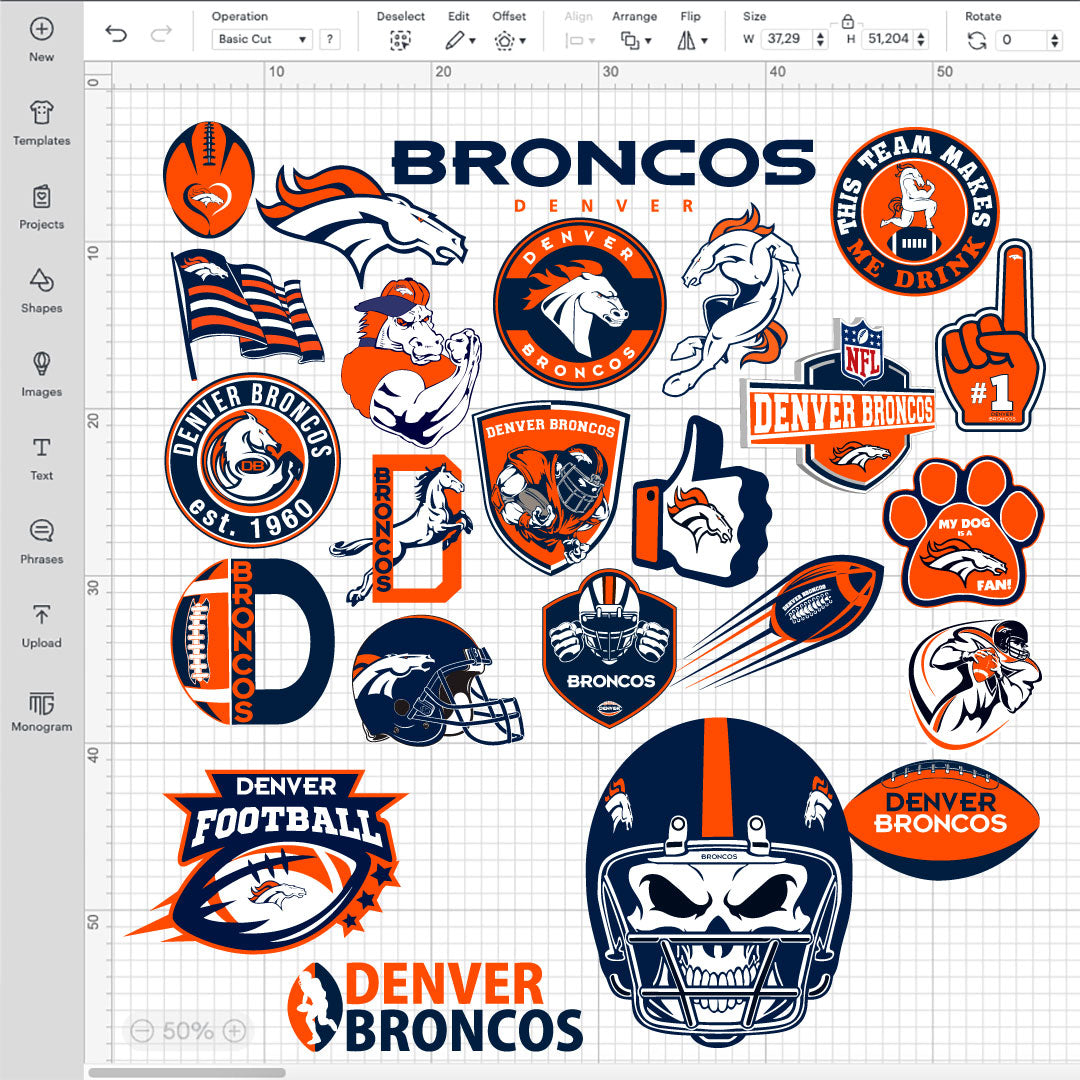Image resolution: width=1080 pixels, height=1080 pixels.
Task: Select the NFL Denver Broncos shield
Action: [839, 405]
